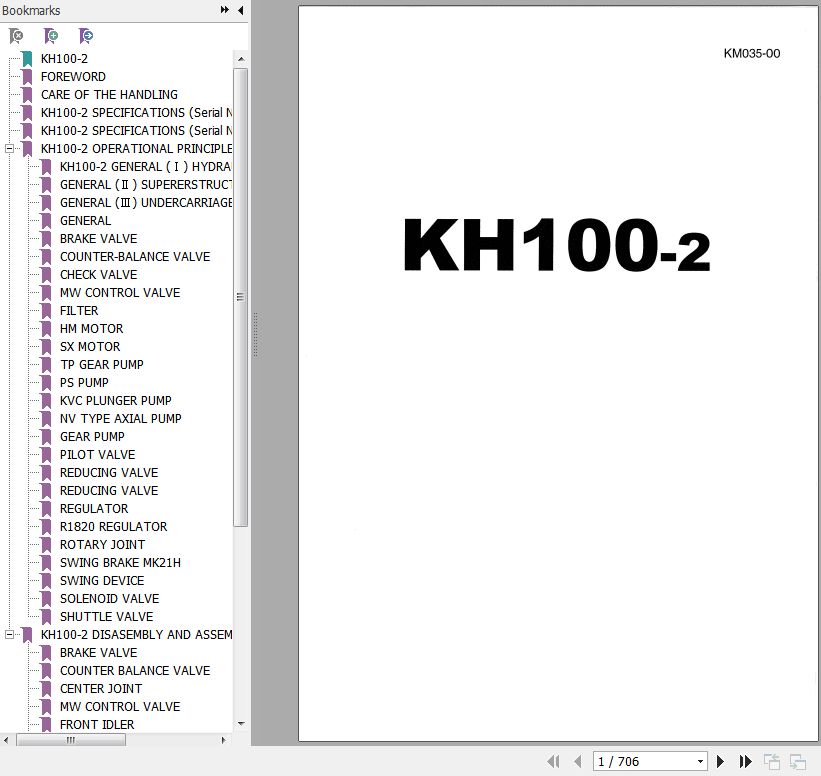This screenshot has height=776, width=821.
Task: Open the page number dropdown arrow
Action: pos(700,761)
